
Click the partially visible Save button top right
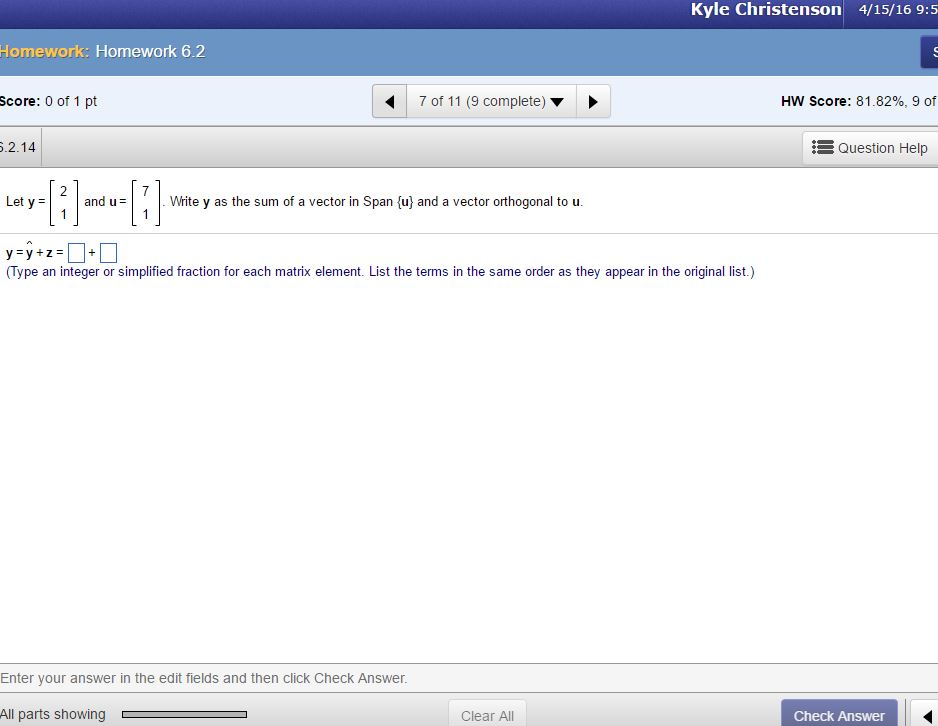(x=930, y=51)
